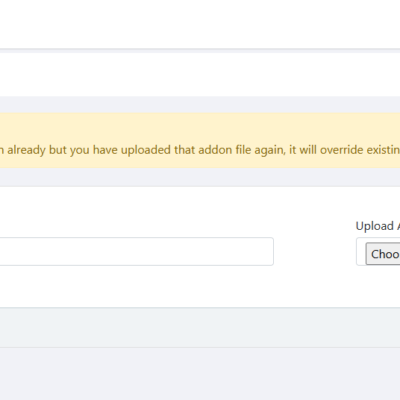The image size is (400, 400).
Task: Click the word "already" in the warning text
Action: (26, 150)
